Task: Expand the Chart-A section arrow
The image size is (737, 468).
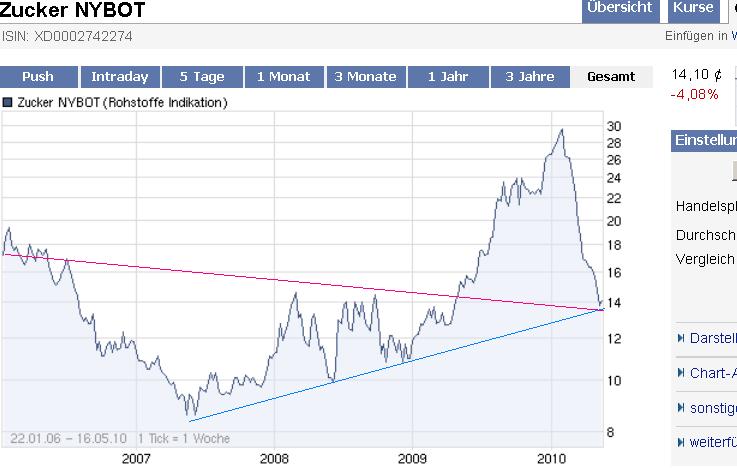Action: pyautogui.click(x=681, y=373)
